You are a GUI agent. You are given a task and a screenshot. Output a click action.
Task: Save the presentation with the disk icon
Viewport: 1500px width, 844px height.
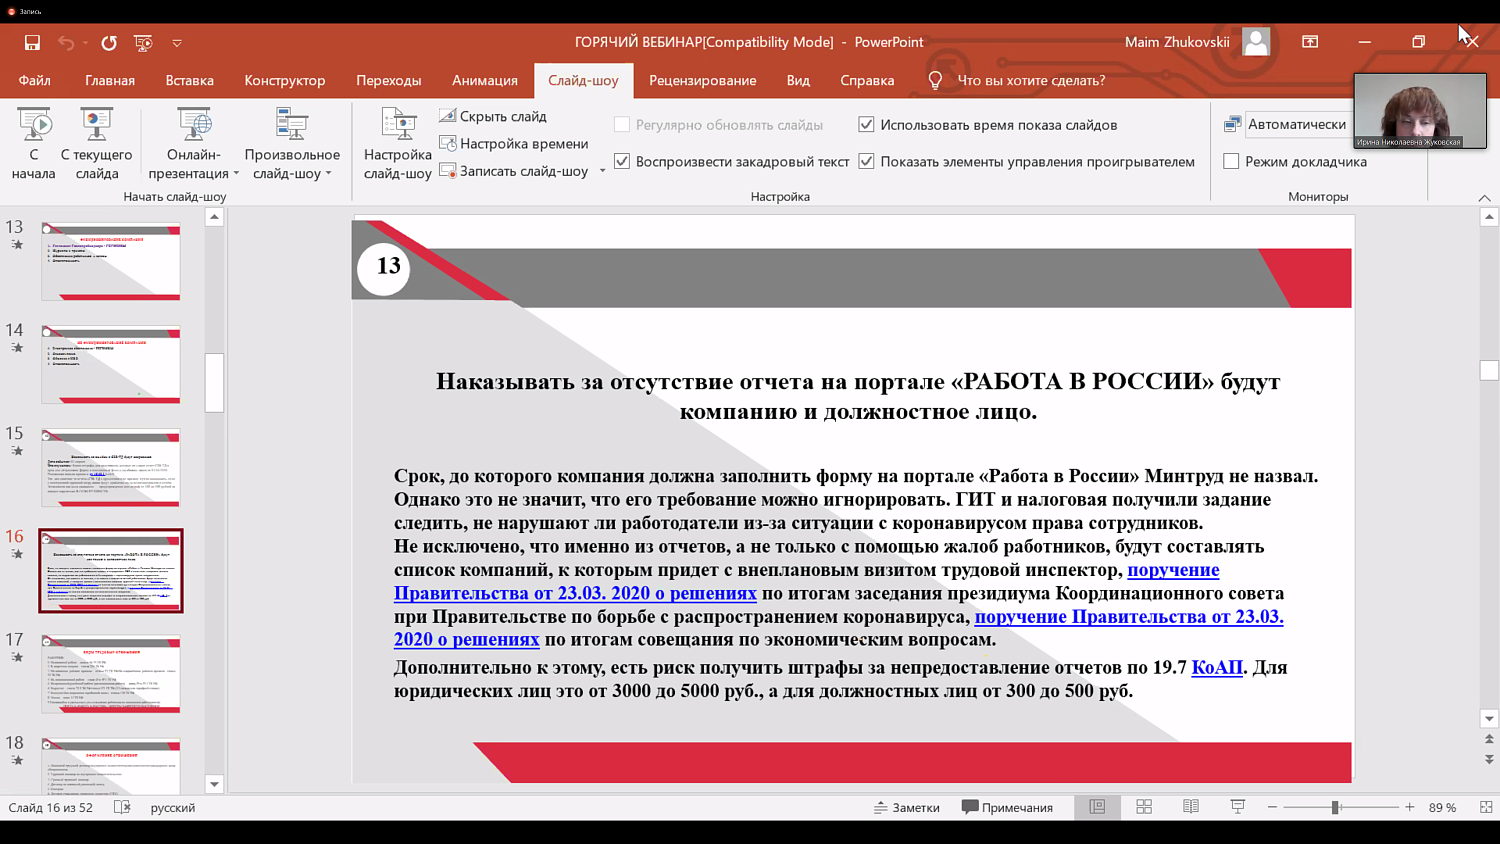[x=32, y=42]
